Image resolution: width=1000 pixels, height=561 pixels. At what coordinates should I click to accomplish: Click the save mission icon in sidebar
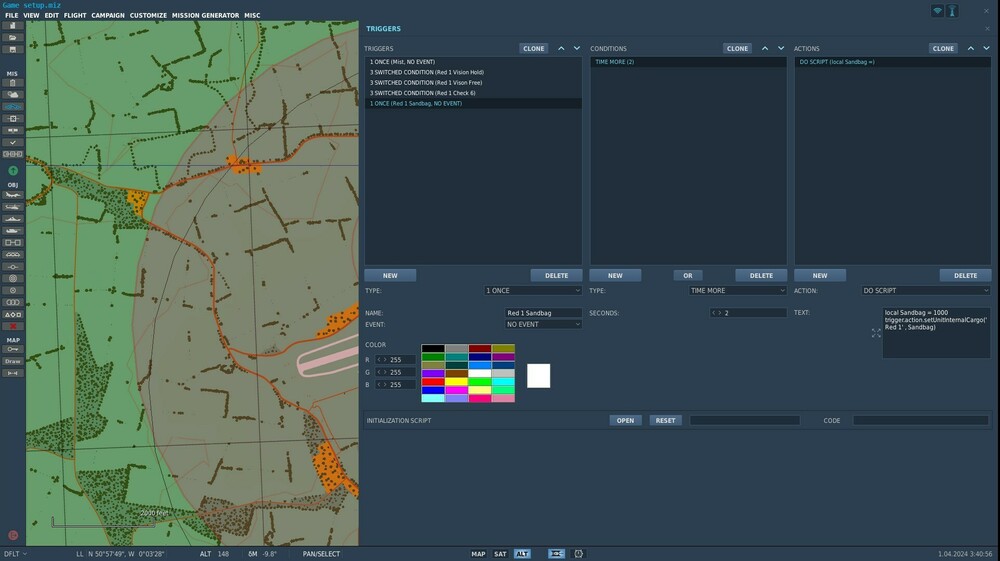[13, 49]
